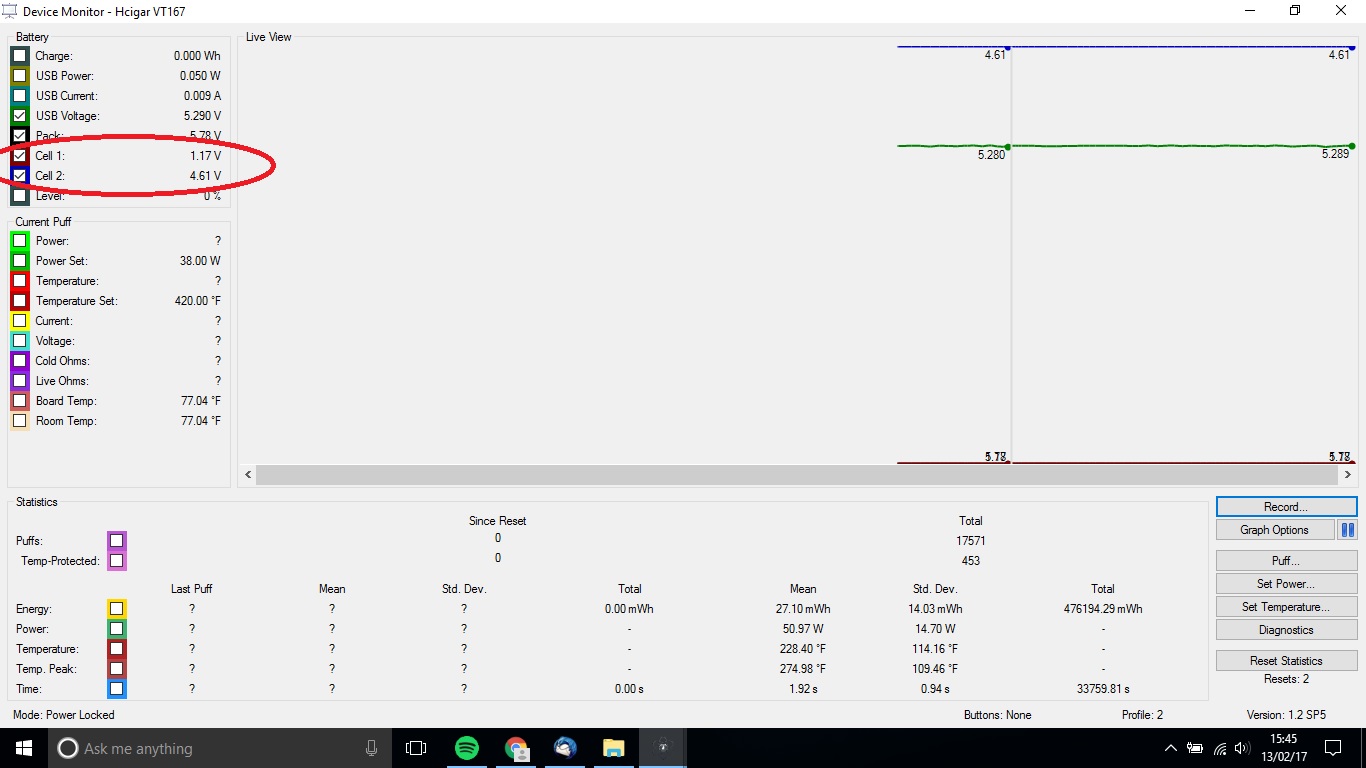Enable the Charge graph checkbox
This screenshot has width=1366, height=768.
(20, 56)
